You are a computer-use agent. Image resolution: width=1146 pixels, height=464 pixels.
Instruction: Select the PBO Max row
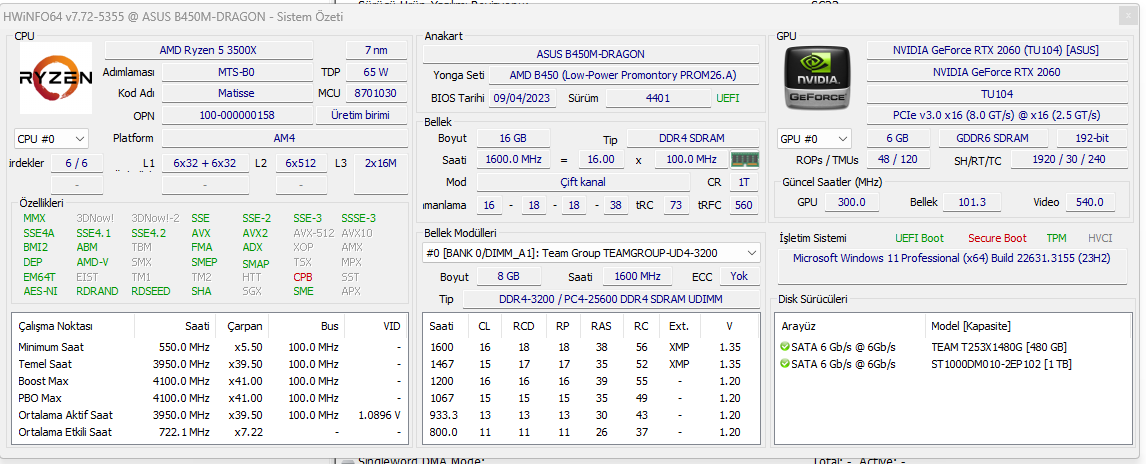[210, 398]
